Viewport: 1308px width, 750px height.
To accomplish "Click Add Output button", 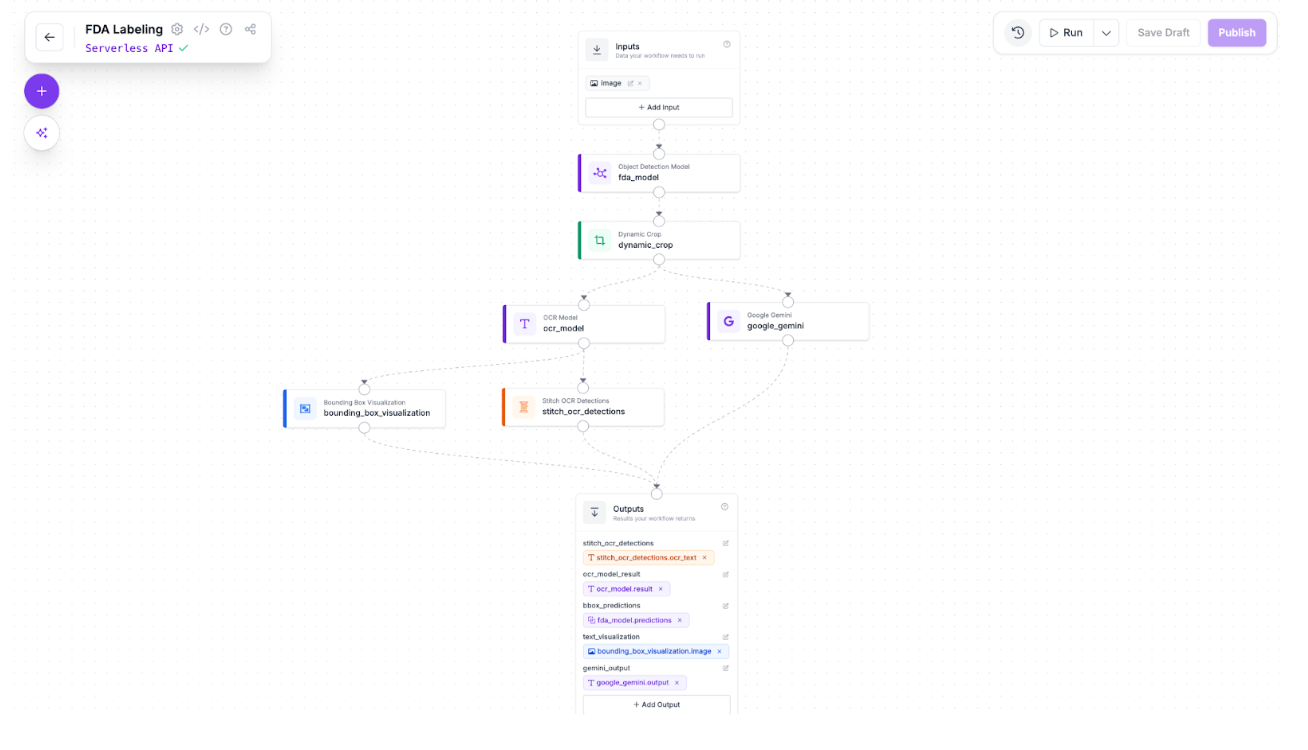I will (x=656, y=704).
